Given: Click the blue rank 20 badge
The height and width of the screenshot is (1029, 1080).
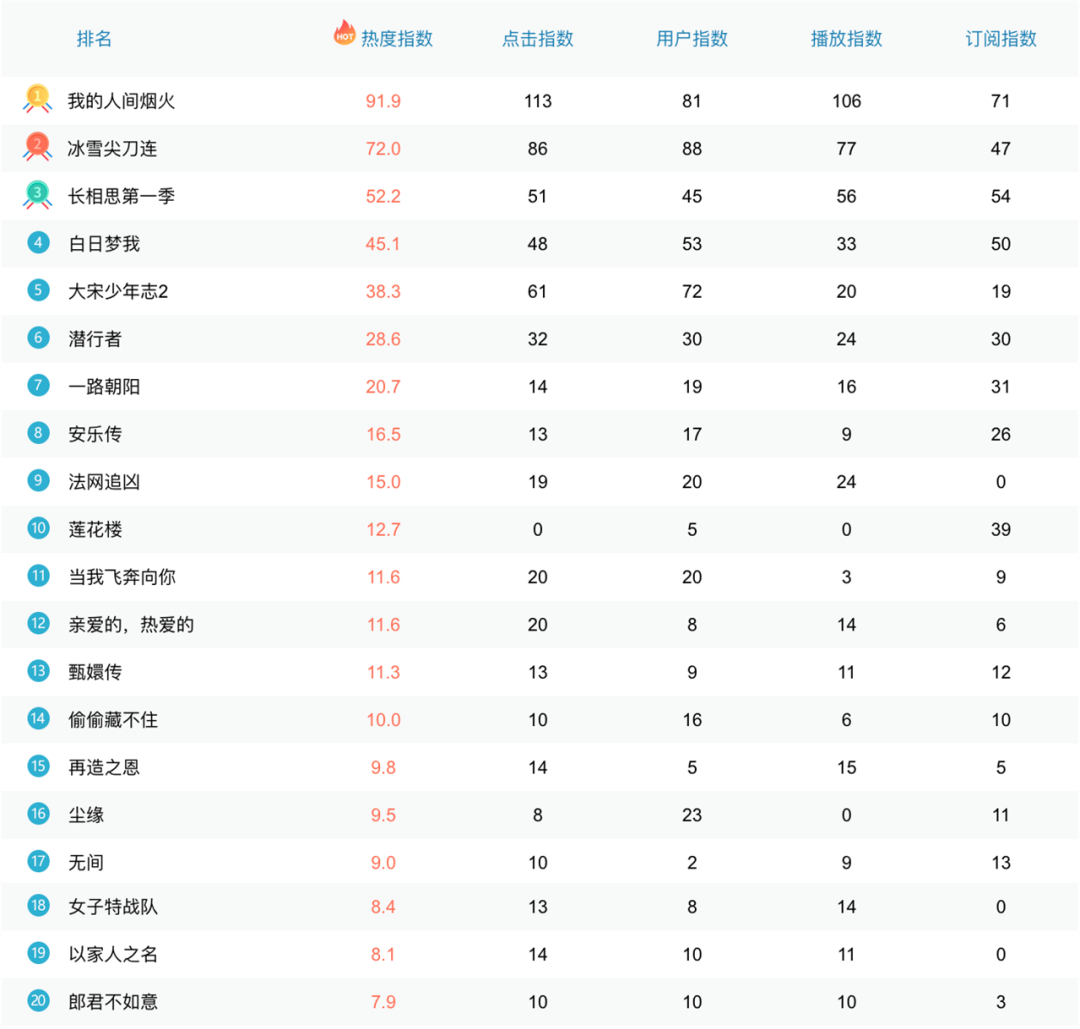Looking at the screenshot, I should click(x=38, y=1001).
